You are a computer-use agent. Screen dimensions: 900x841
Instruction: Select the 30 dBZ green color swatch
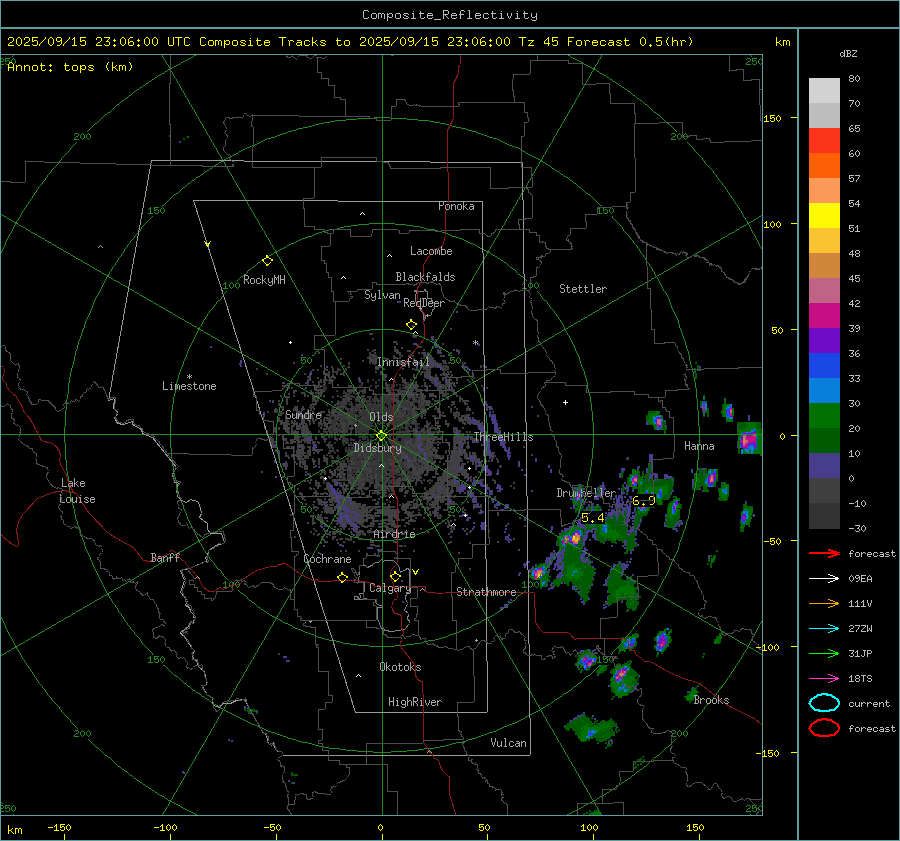point(824,415)
